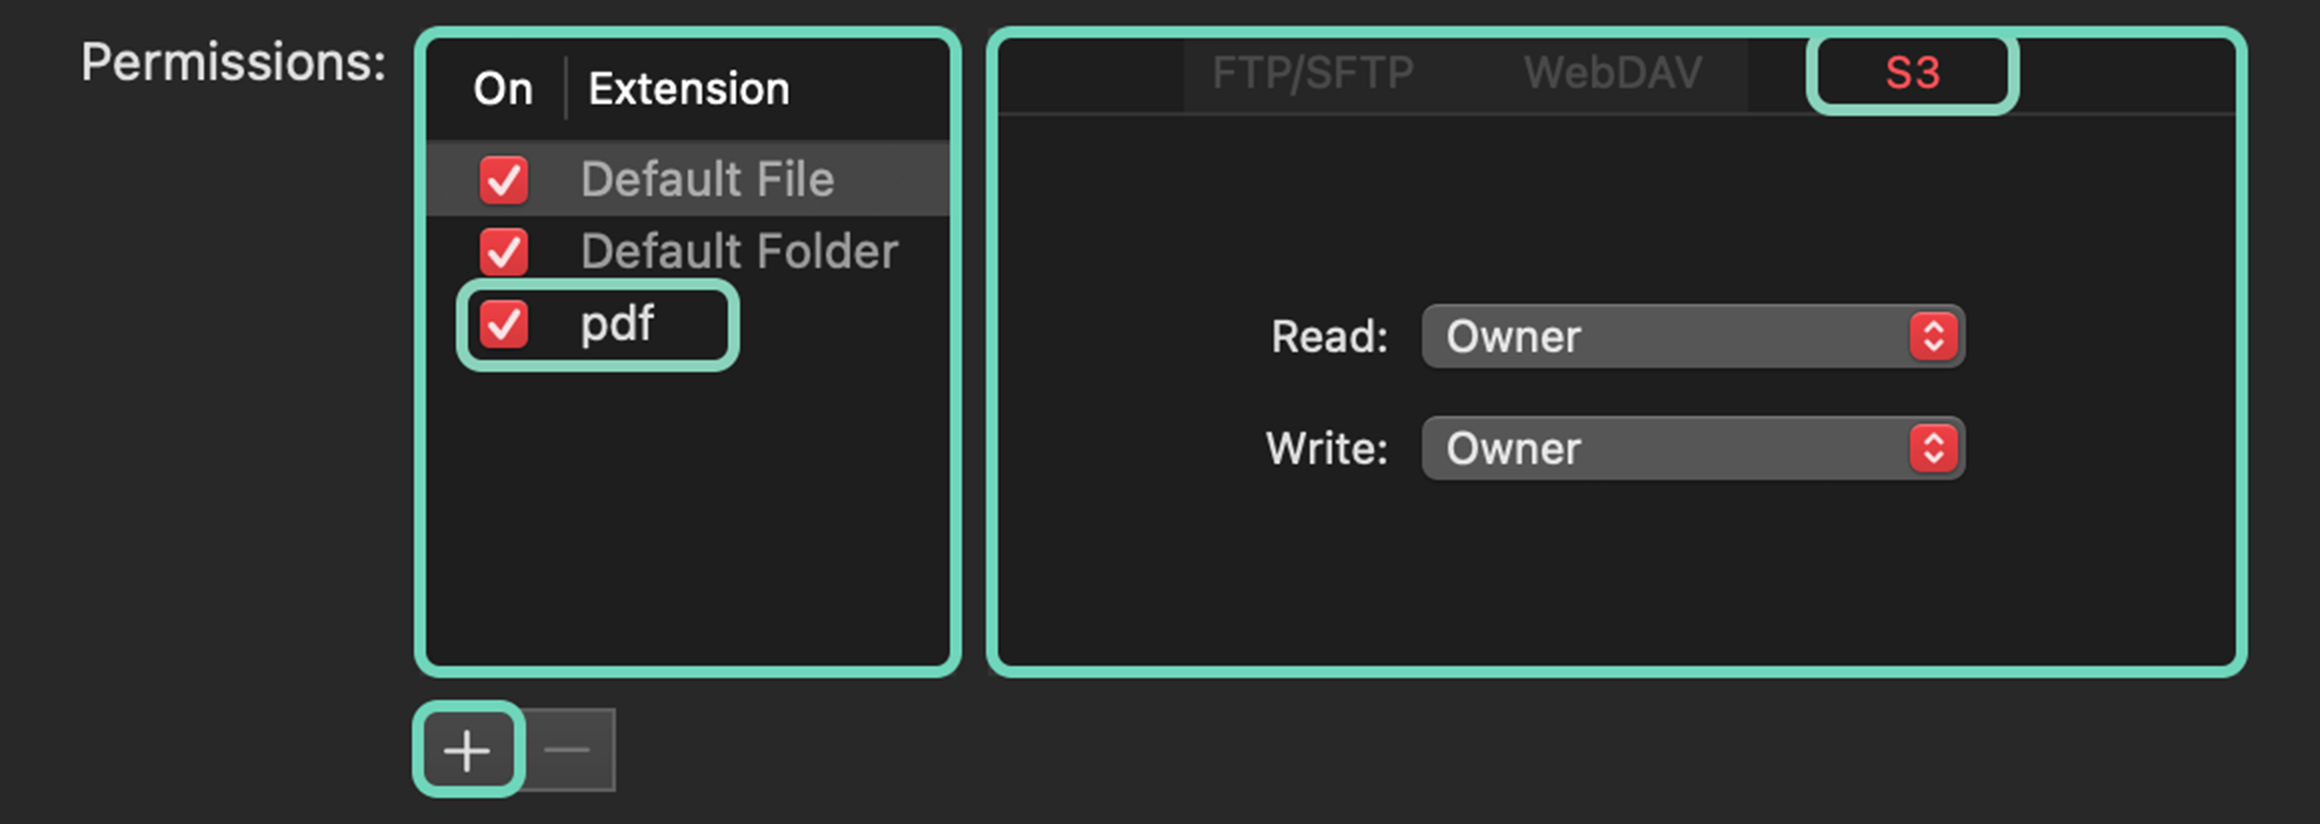Switch to the FTP/SFTP tab

pyautogui.click(x=1313, y=72)
